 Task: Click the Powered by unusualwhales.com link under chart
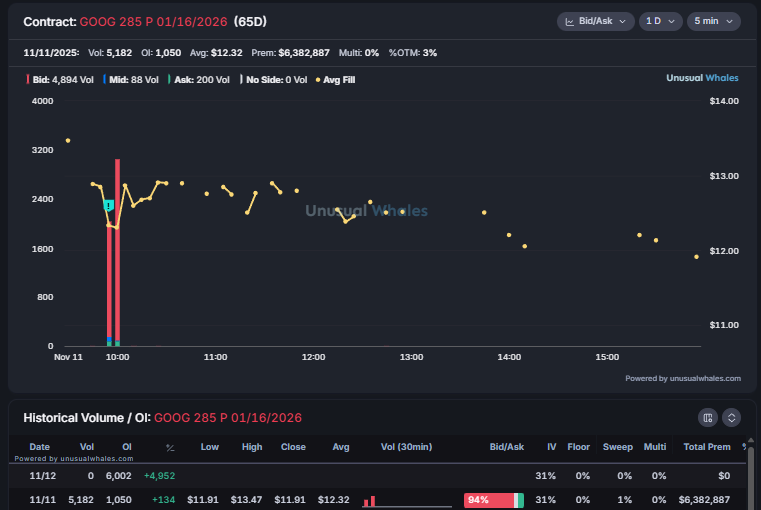[683, 378]
